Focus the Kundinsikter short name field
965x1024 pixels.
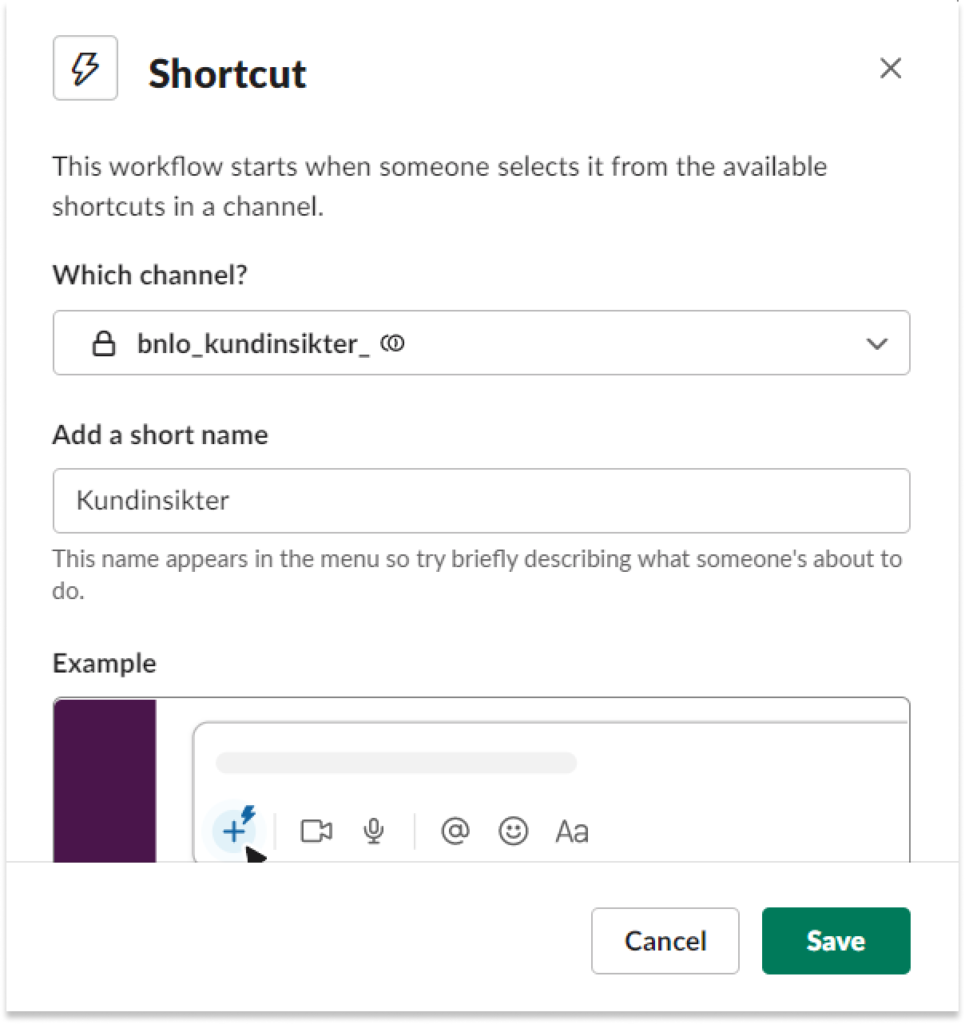tap(481, 500)
